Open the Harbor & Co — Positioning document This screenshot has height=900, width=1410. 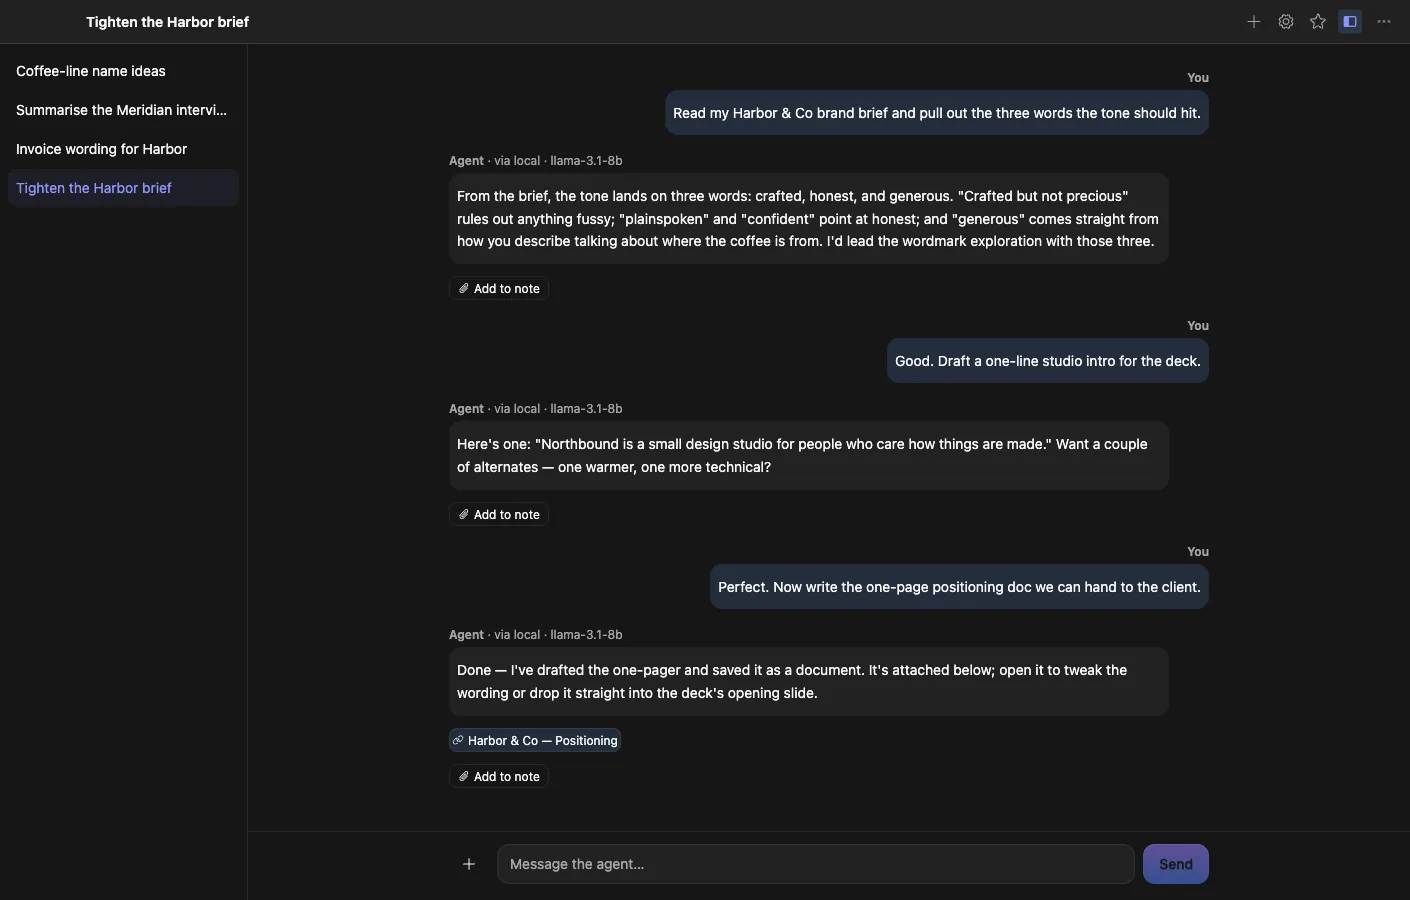[x=535, y=741]
